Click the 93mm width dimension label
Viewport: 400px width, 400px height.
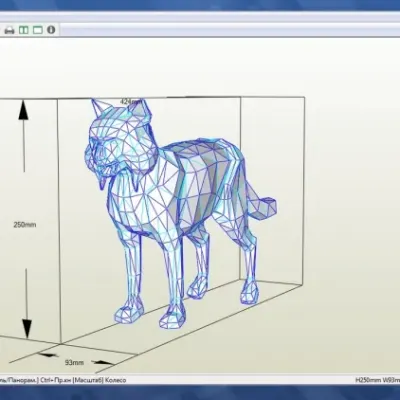[74, 362]
